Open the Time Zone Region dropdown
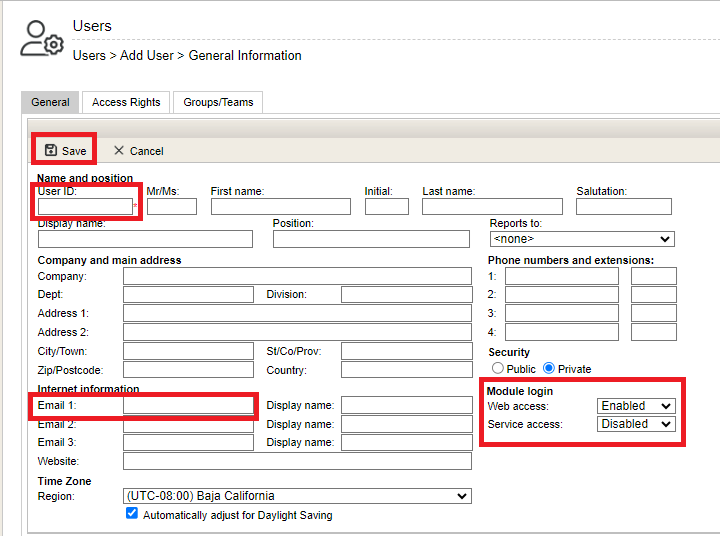The height and width of the screenshot is (536, 720). click(x=297, y=496)
